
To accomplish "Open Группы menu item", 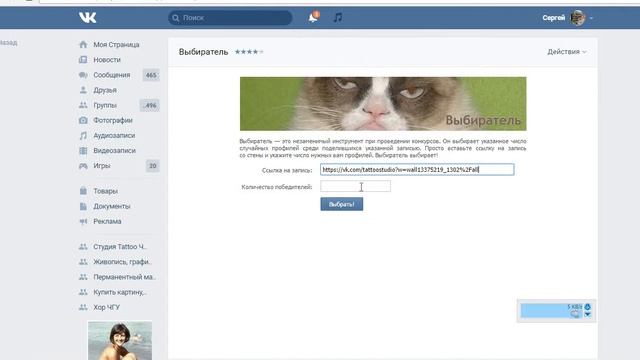I will click(x=105, y=105).
